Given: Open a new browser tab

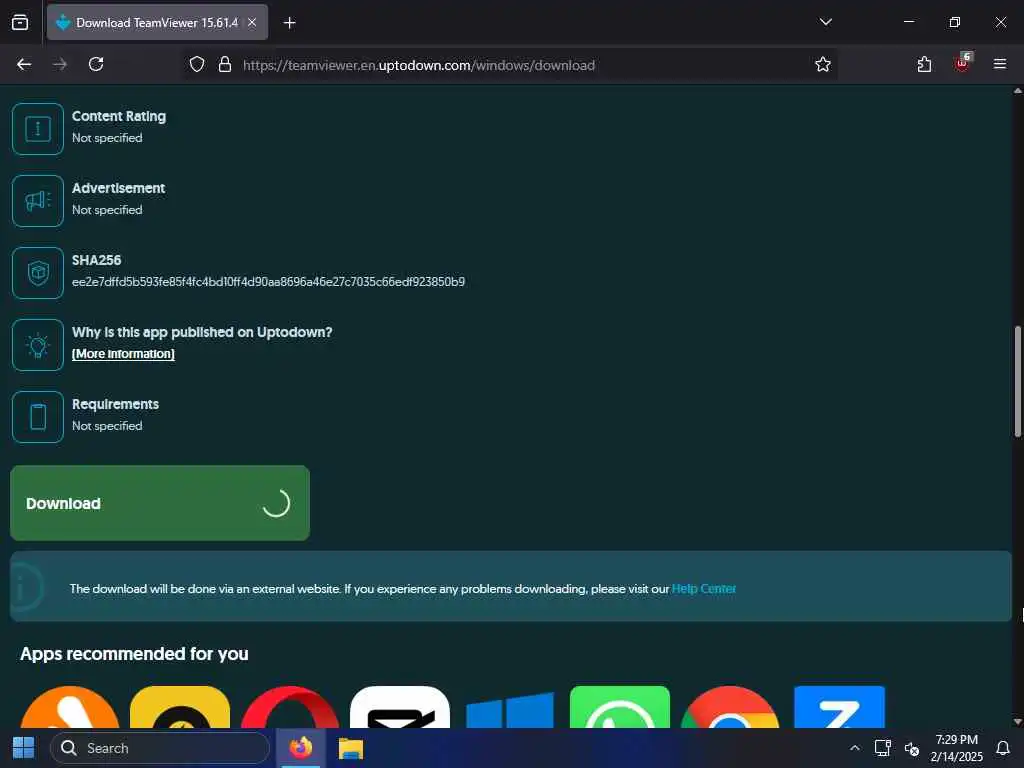Looking at the screenshot, I should 289,23.
